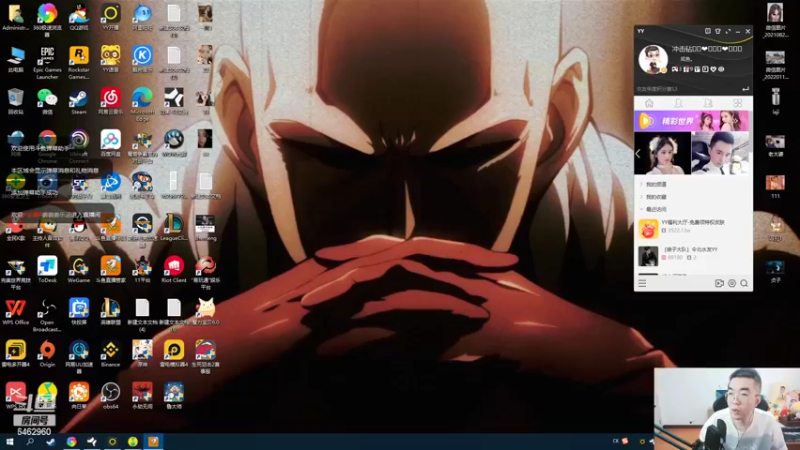This screenshot has width=800, height=450.
Task: Expand the first collapsed section in YY list
Action: point(654,184)
